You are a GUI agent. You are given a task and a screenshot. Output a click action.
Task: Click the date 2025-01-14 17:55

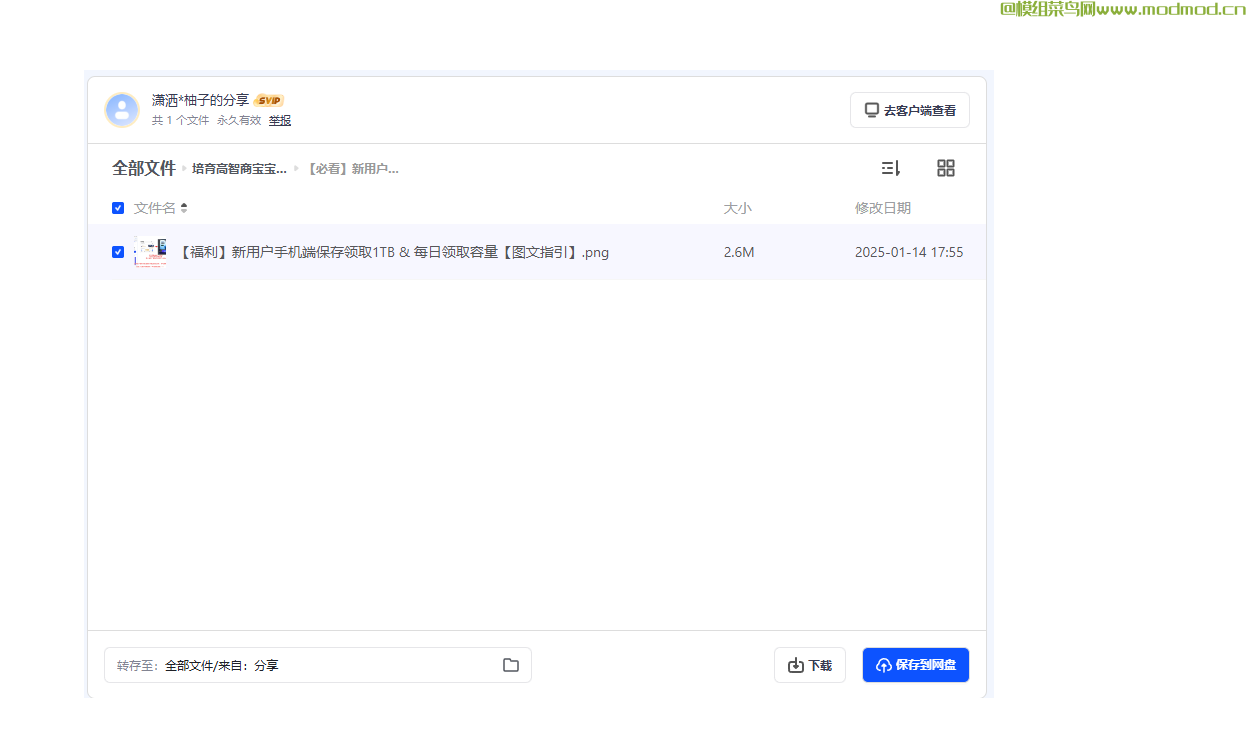[x=909, y=252]
